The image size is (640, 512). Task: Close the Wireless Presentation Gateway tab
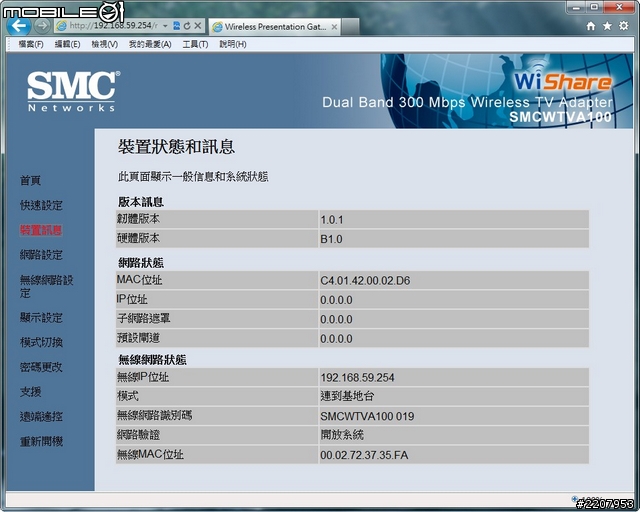click(334, 27)
